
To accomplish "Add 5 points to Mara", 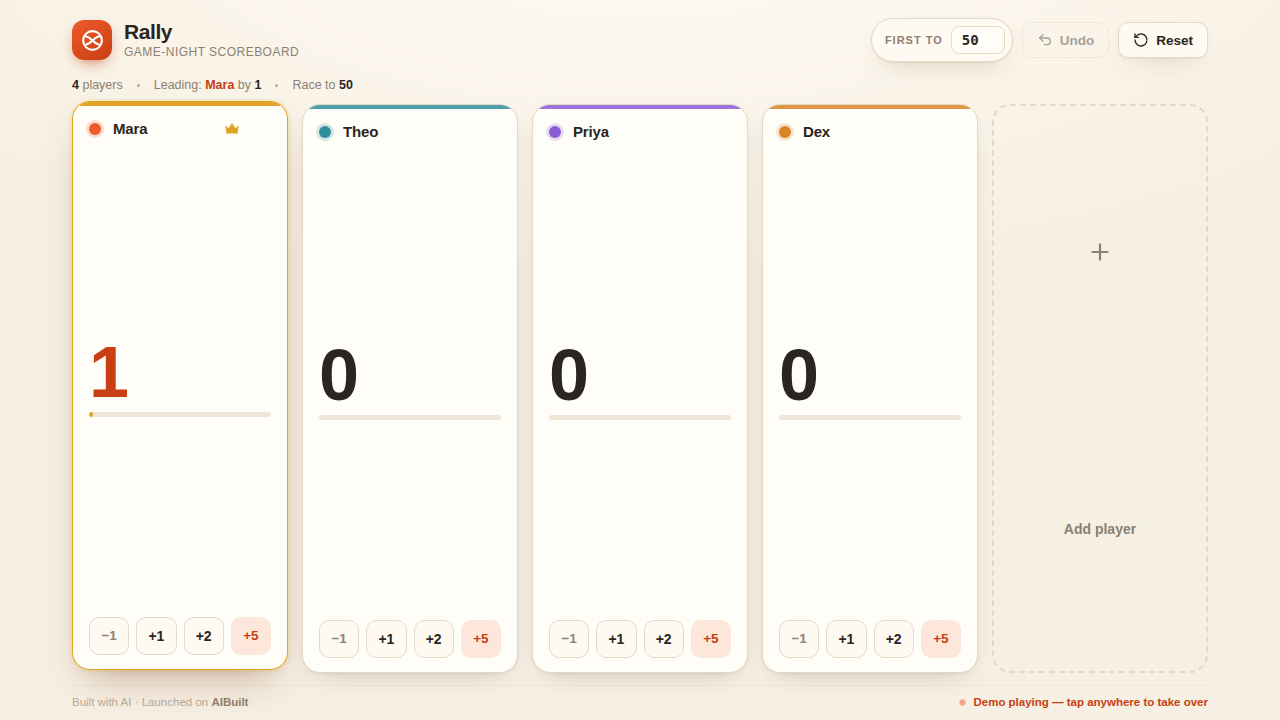I will [x=251, y=636].
